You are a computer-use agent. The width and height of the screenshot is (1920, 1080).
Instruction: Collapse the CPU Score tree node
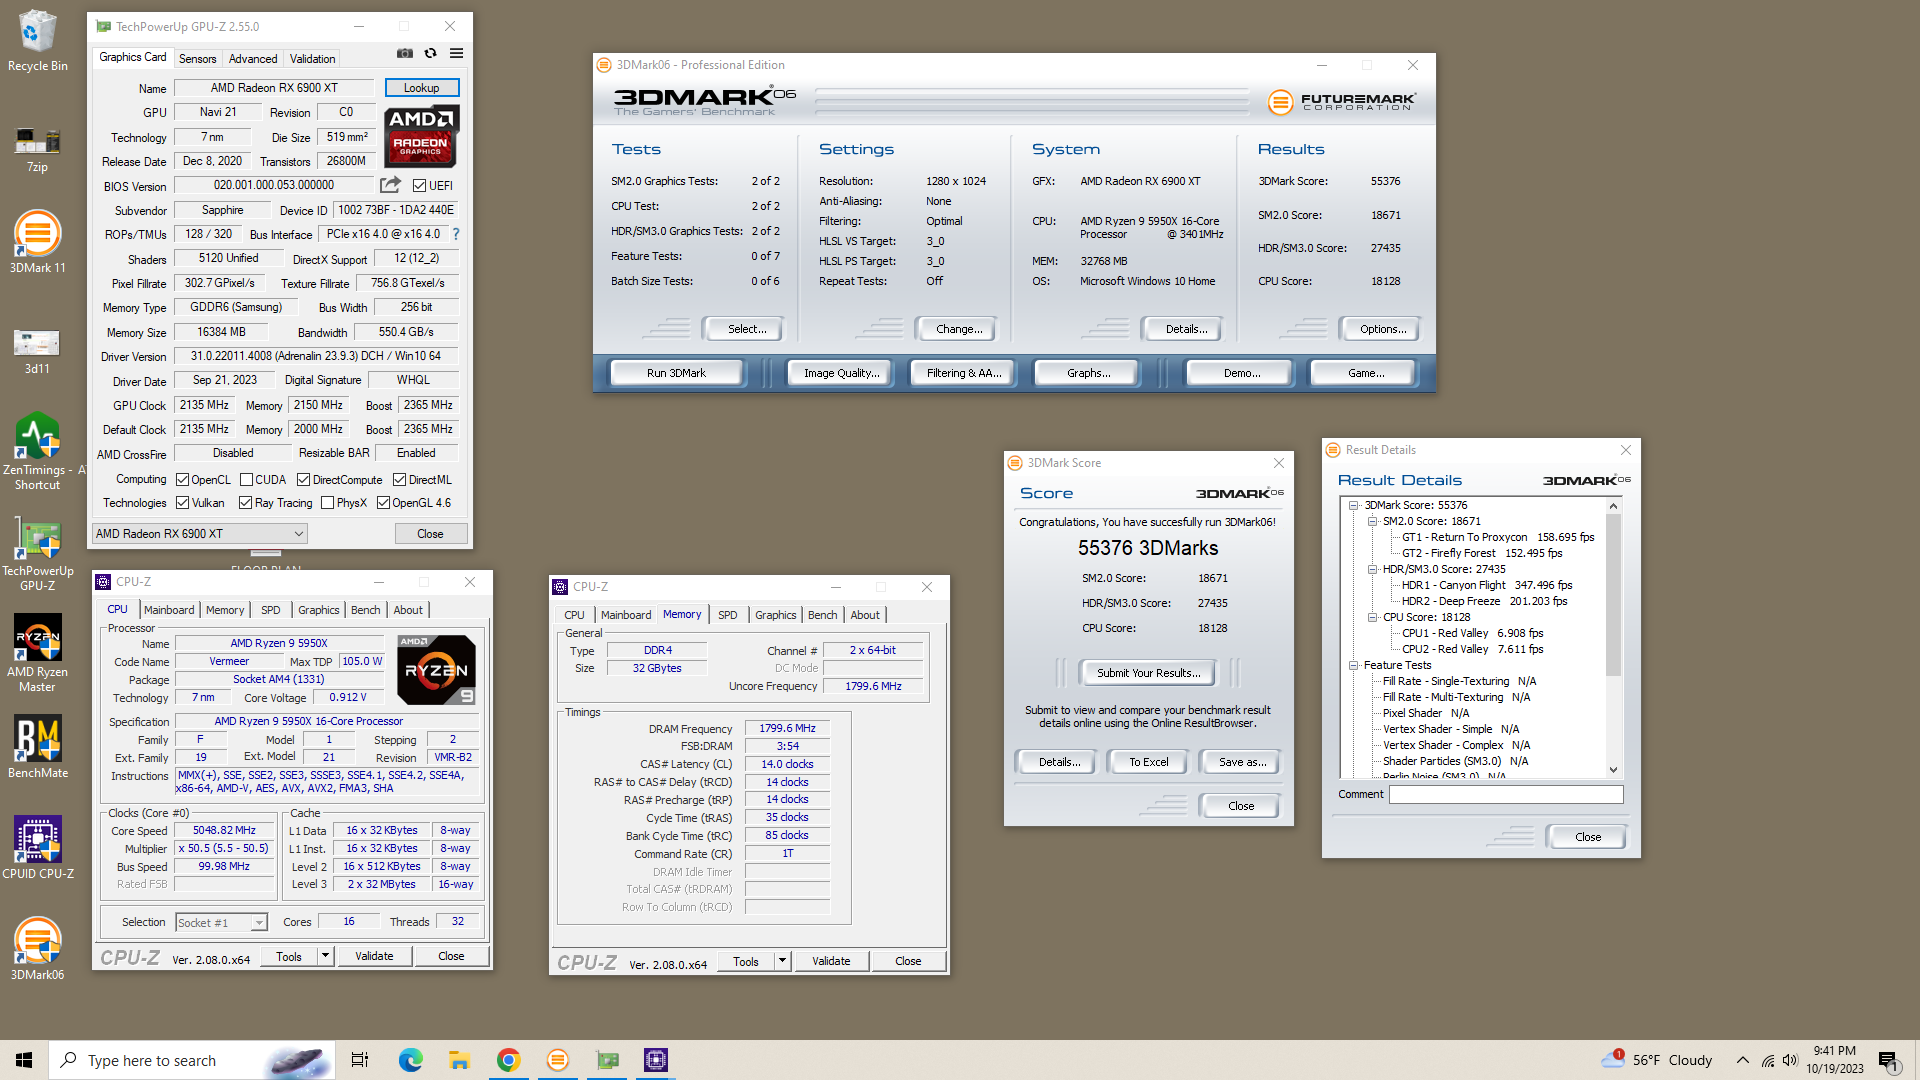point(1372,617)
